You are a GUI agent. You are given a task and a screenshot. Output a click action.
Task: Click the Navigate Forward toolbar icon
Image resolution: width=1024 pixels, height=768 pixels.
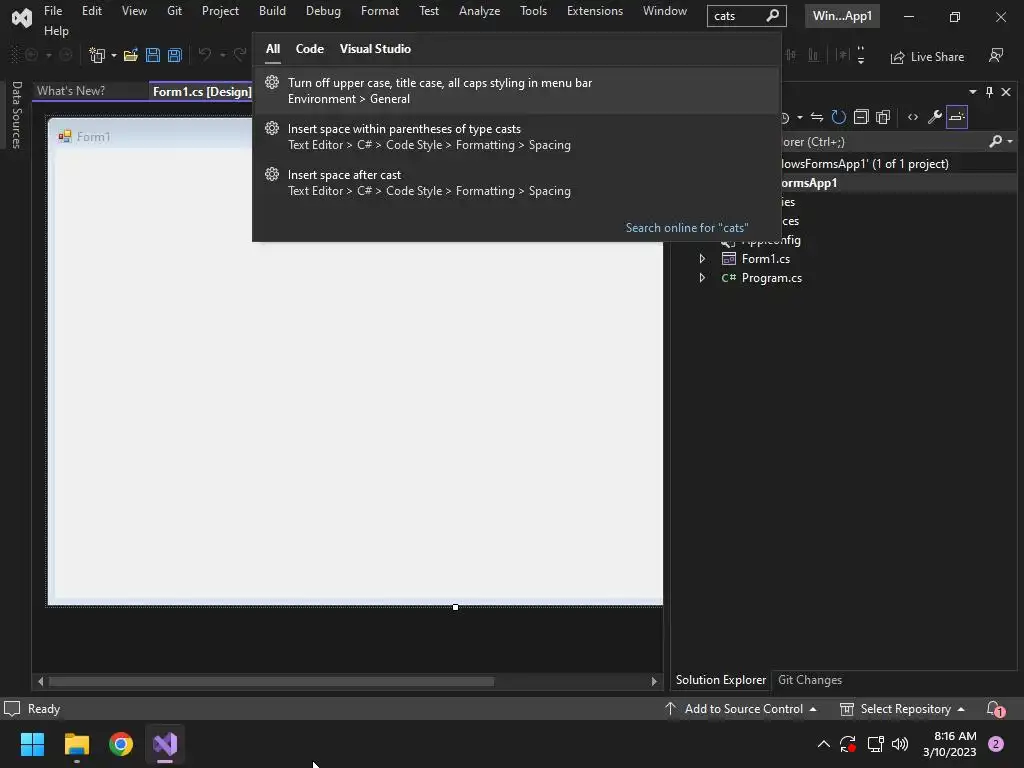(65, 56)
